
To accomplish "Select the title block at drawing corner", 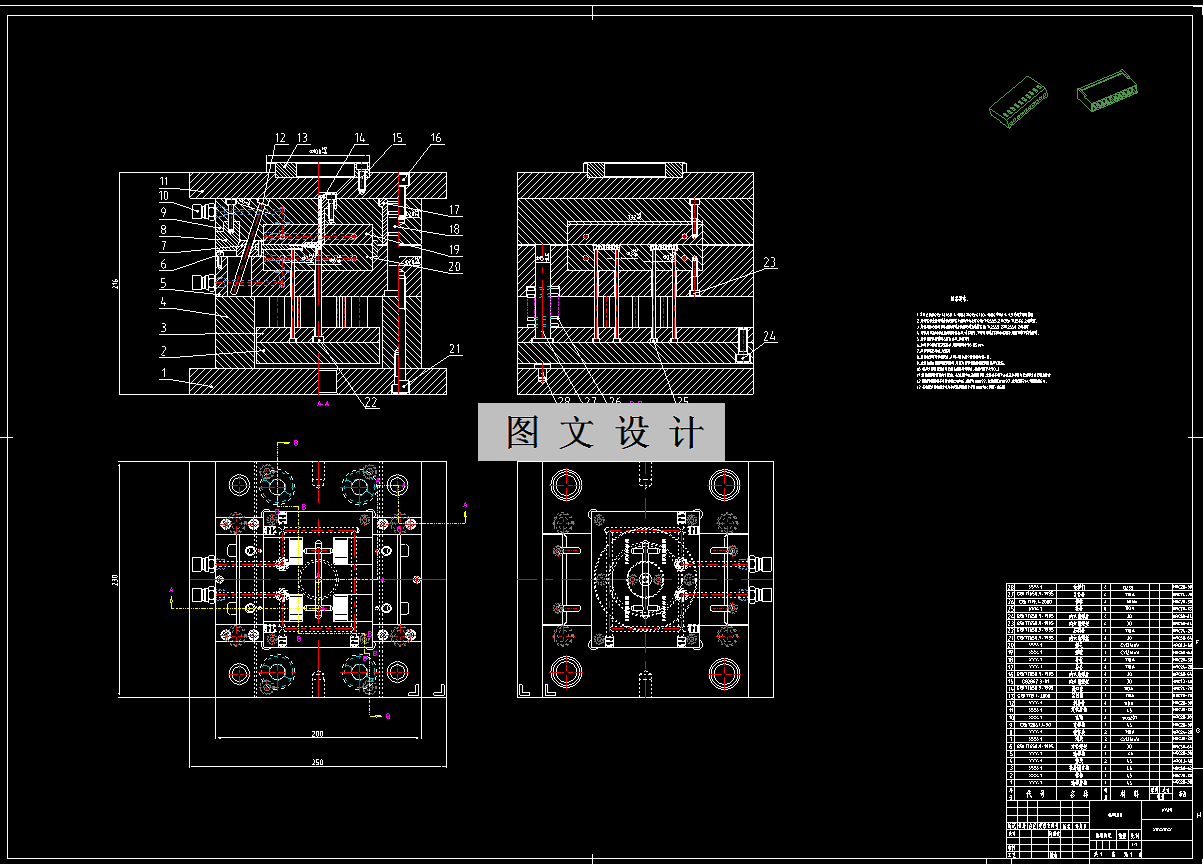I will click(1100, 829).
